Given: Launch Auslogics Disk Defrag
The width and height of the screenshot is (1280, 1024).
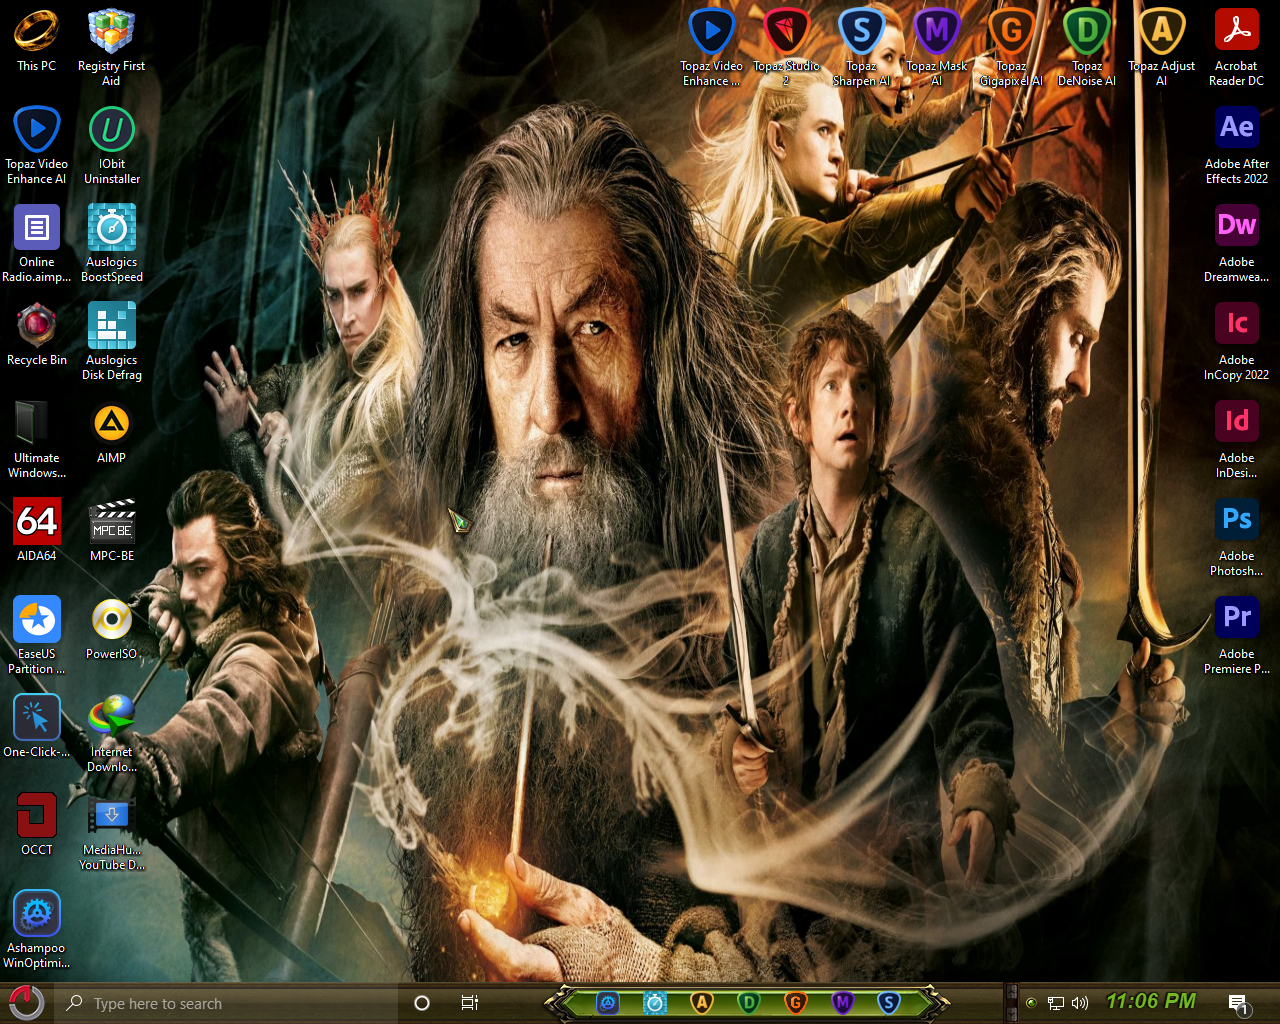Looking at the screenshot, I should click(111, 341).
